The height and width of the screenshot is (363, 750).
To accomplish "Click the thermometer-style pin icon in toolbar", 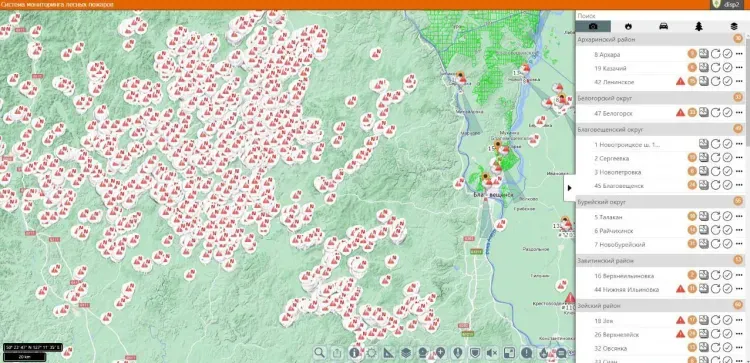I will [457, 353].
